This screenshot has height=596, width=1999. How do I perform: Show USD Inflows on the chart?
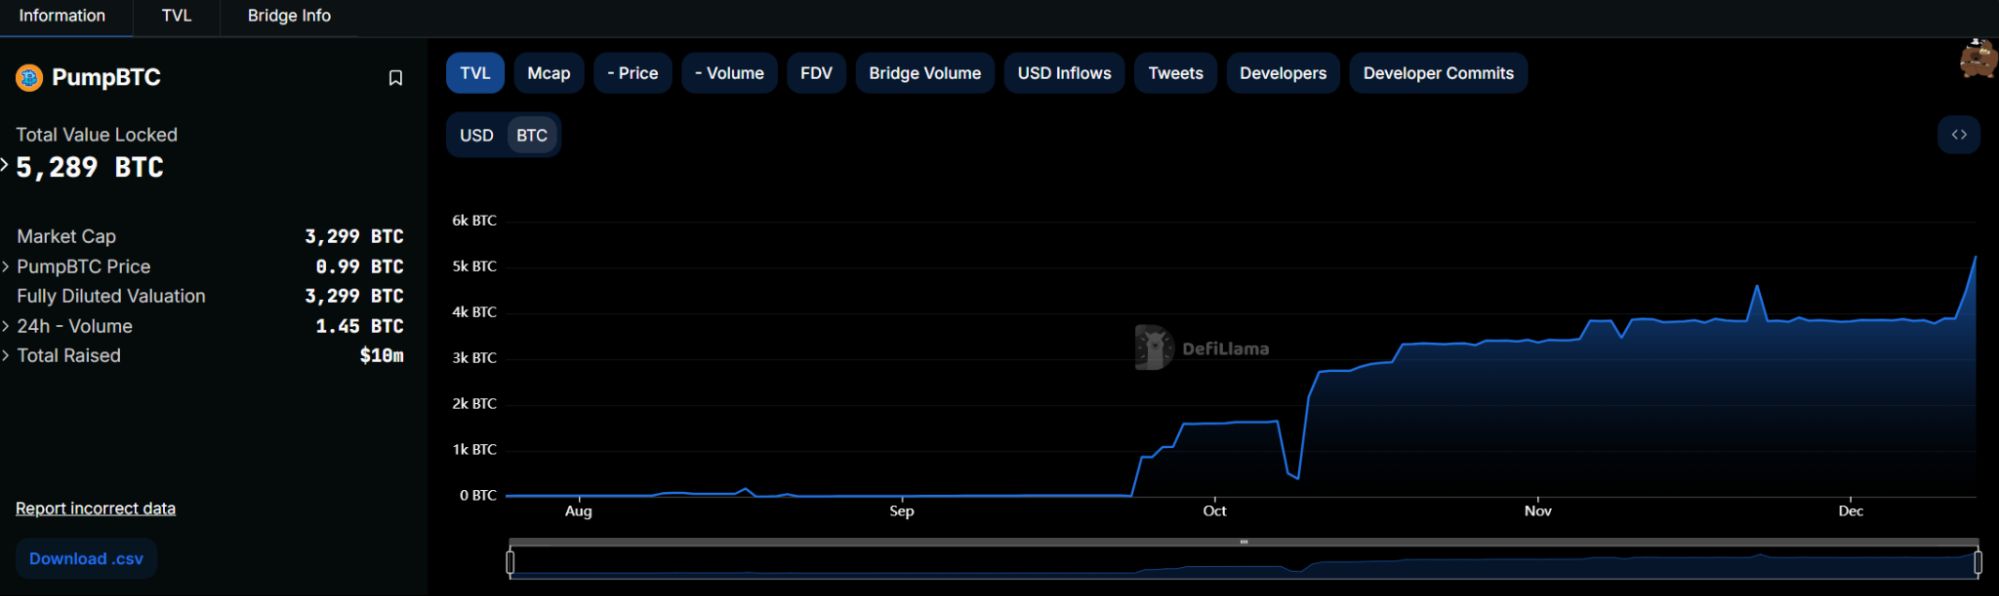(x=1064, y=73)
